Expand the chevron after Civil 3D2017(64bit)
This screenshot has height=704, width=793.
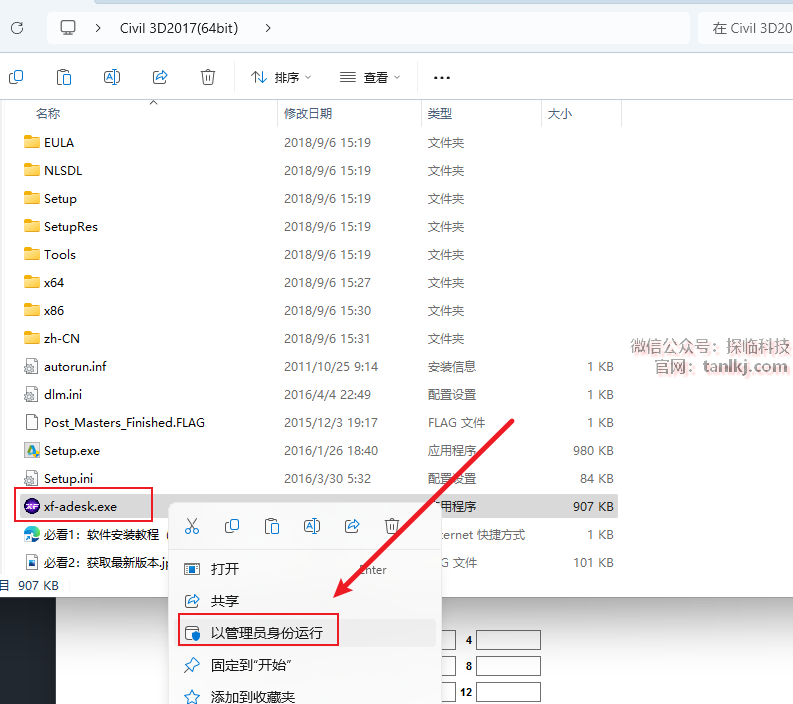point(268,28)
